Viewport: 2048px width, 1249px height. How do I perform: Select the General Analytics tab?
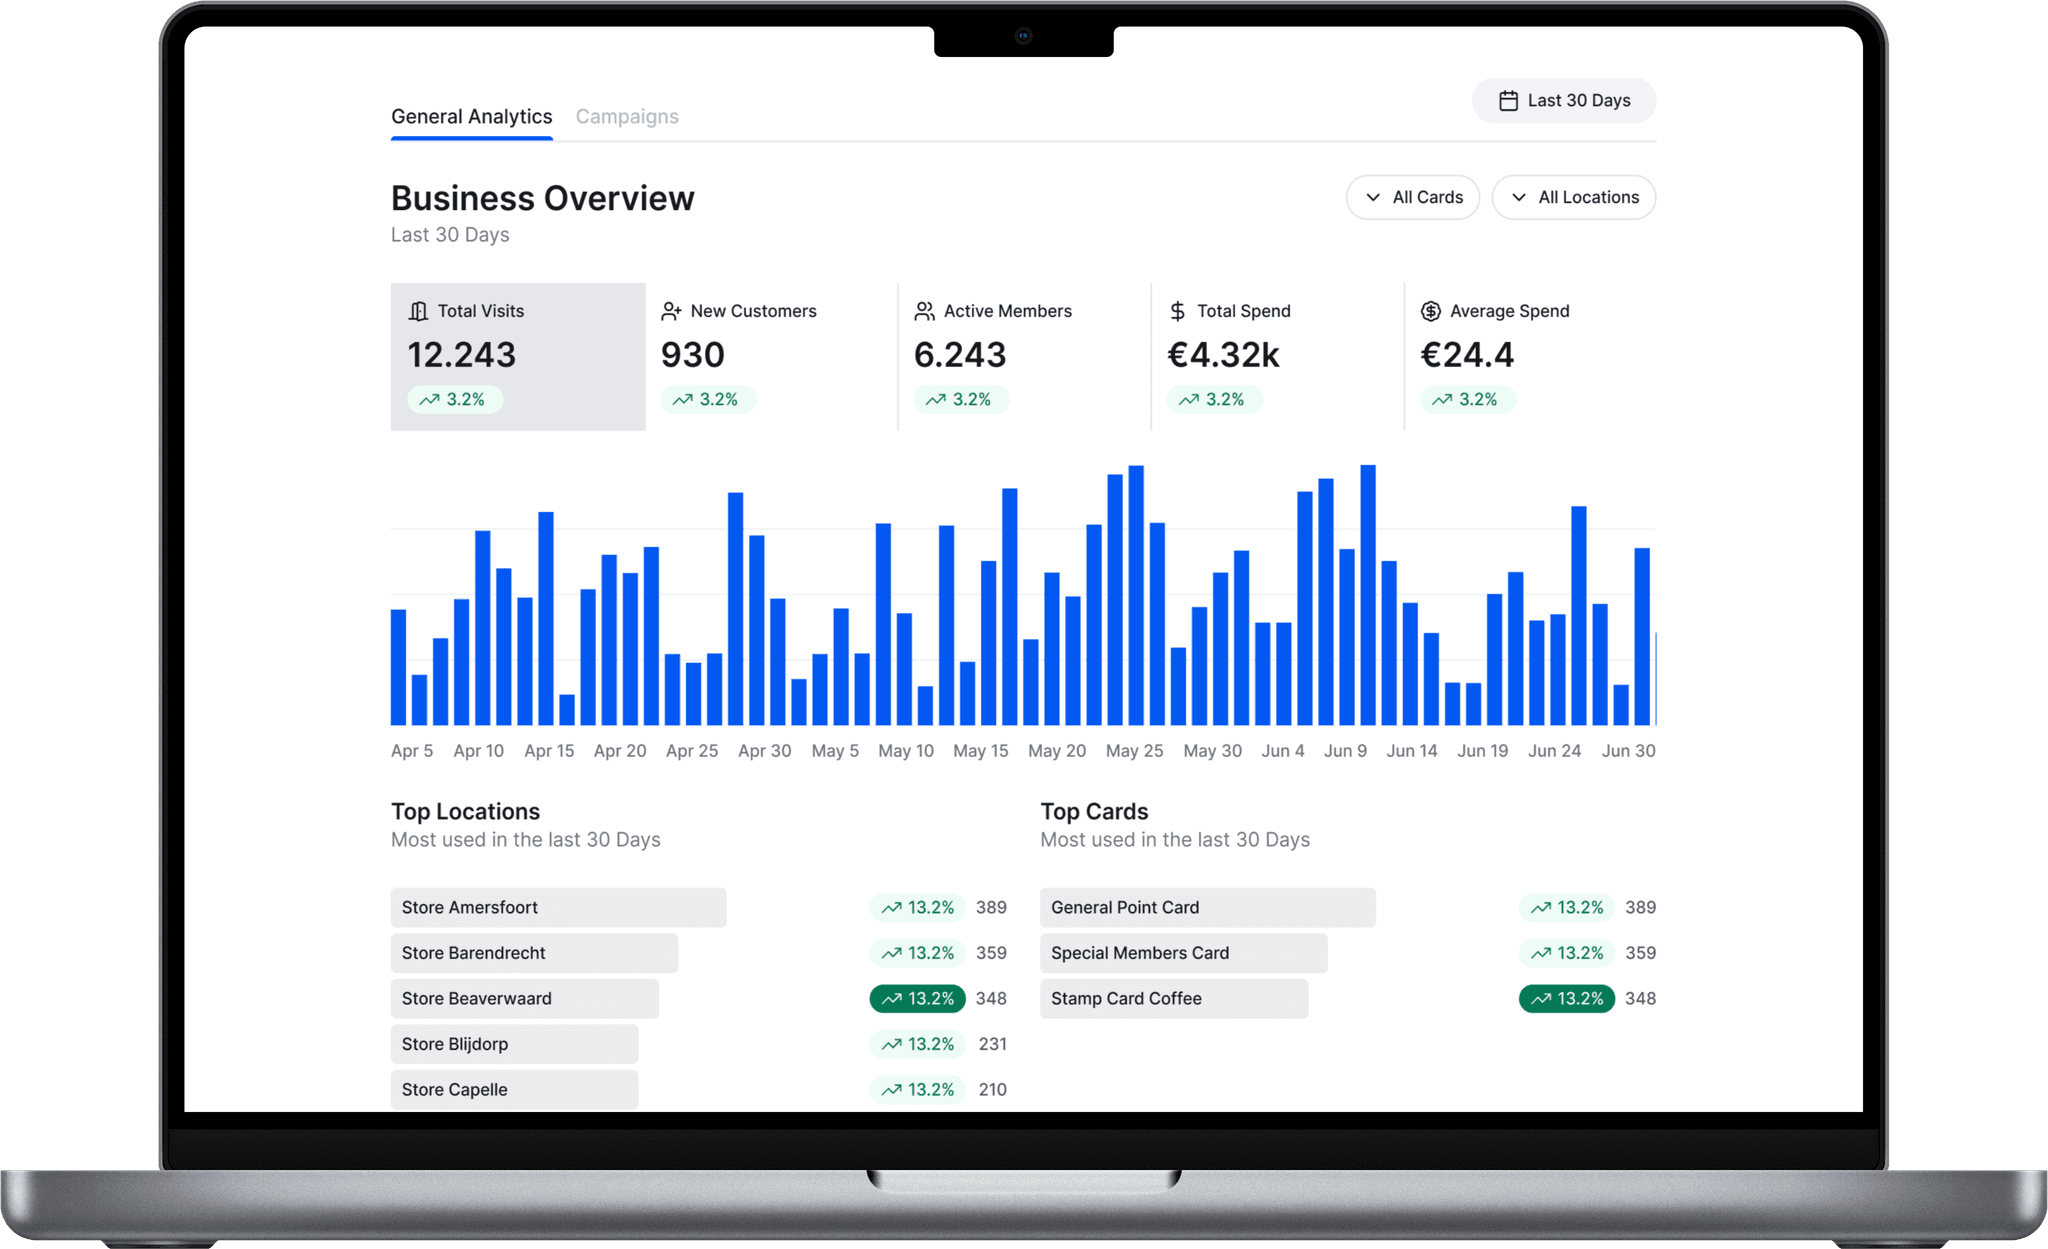[x=471, y=117]
